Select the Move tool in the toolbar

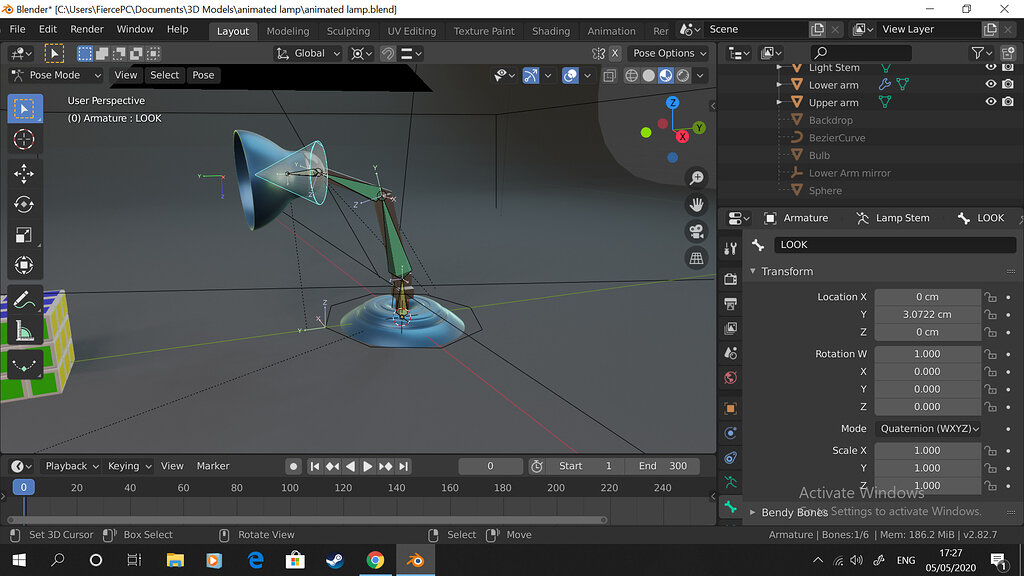[x=25, y=174]
